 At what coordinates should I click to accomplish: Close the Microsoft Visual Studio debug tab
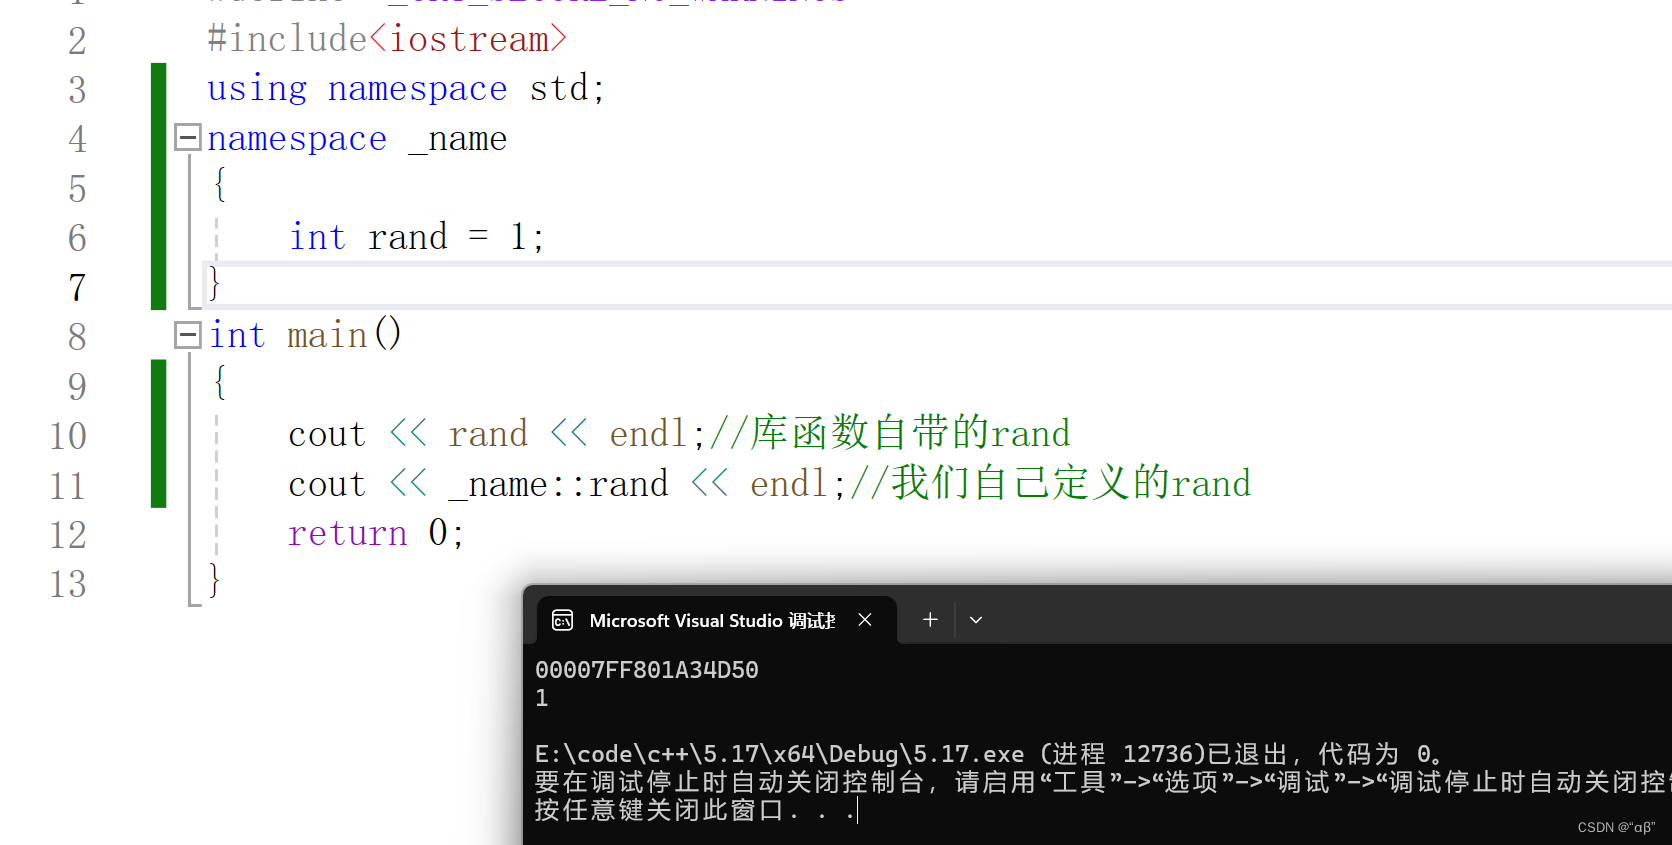coord(865,620)
